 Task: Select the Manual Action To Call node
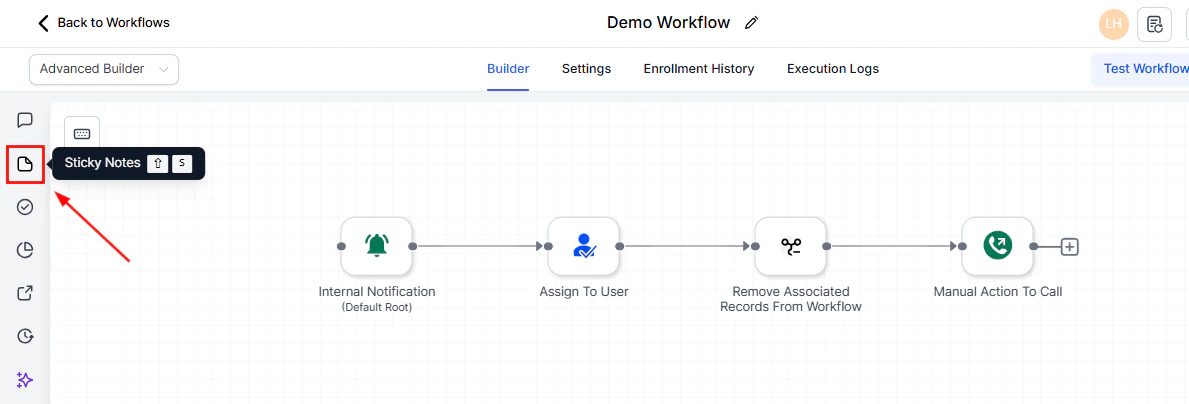pyautogui.click(x=998, y=246)
